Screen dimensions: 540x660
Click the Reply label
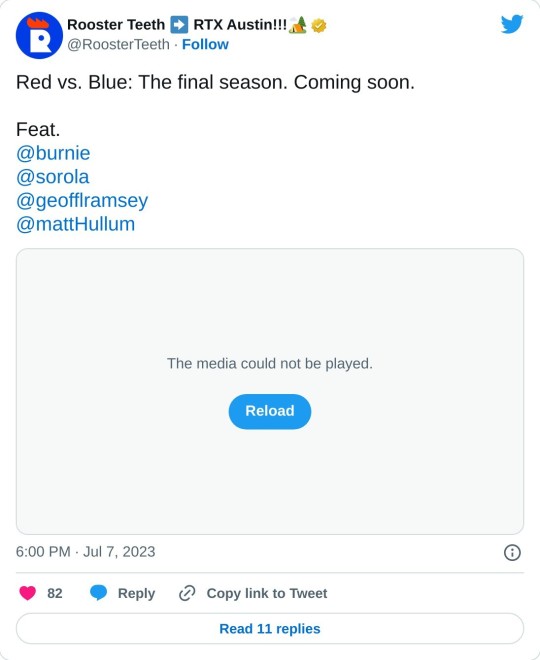[136, 593]
